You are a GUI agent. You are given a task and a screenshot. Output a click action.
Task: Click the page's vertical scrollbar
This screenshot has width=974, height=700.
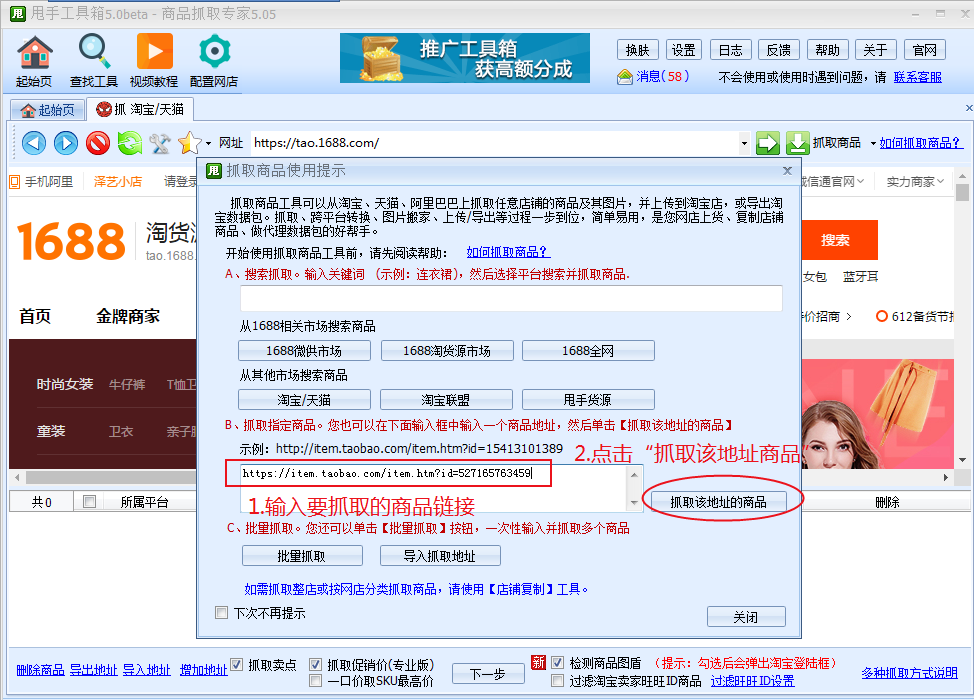point(962,300)
